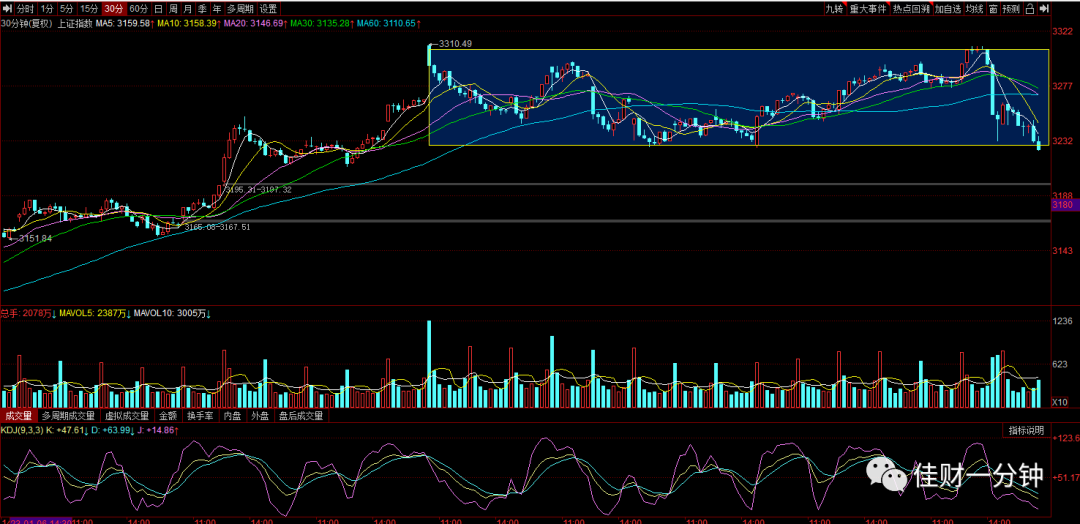The image size is (1080, 524).
Task: Select the 60分 period tab
Action: pyautogui.click(x=138, y=9)
